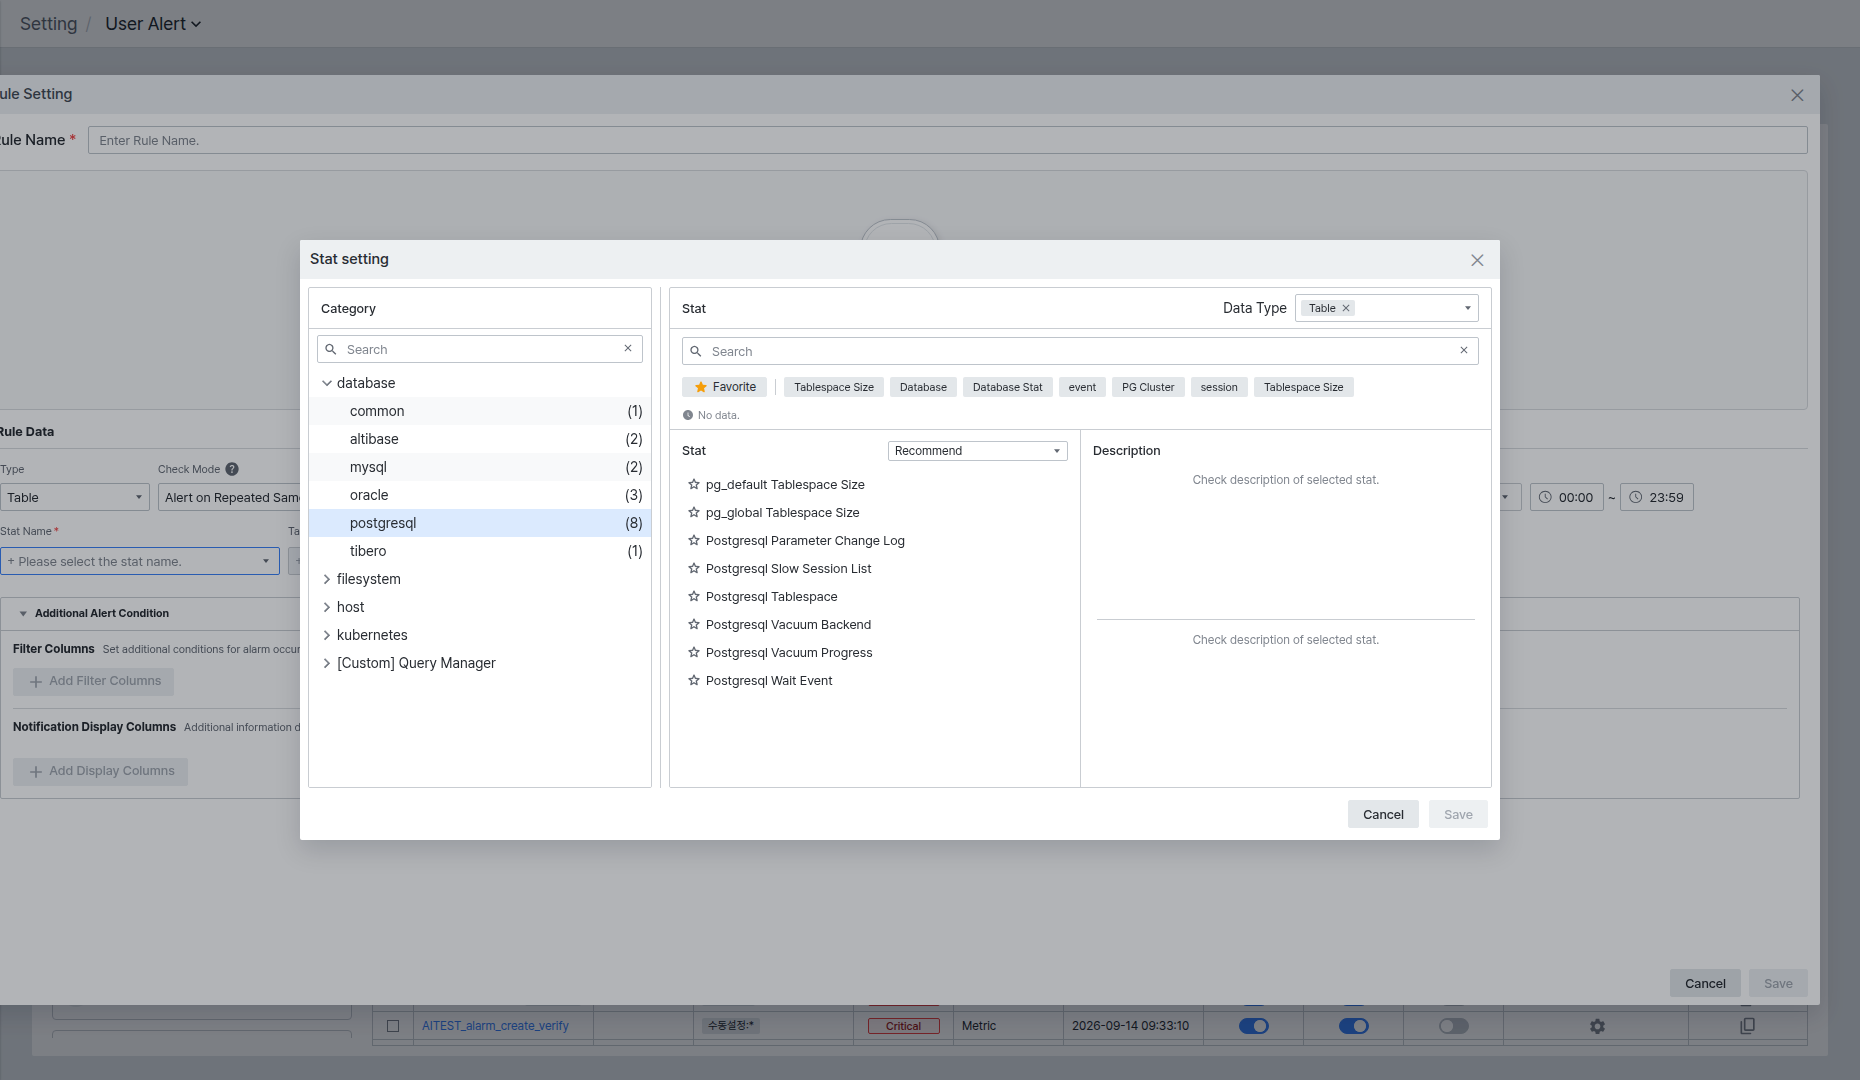Open the Recommend sort dropdown
1860x1080 pixels.
tap(977, 451)
